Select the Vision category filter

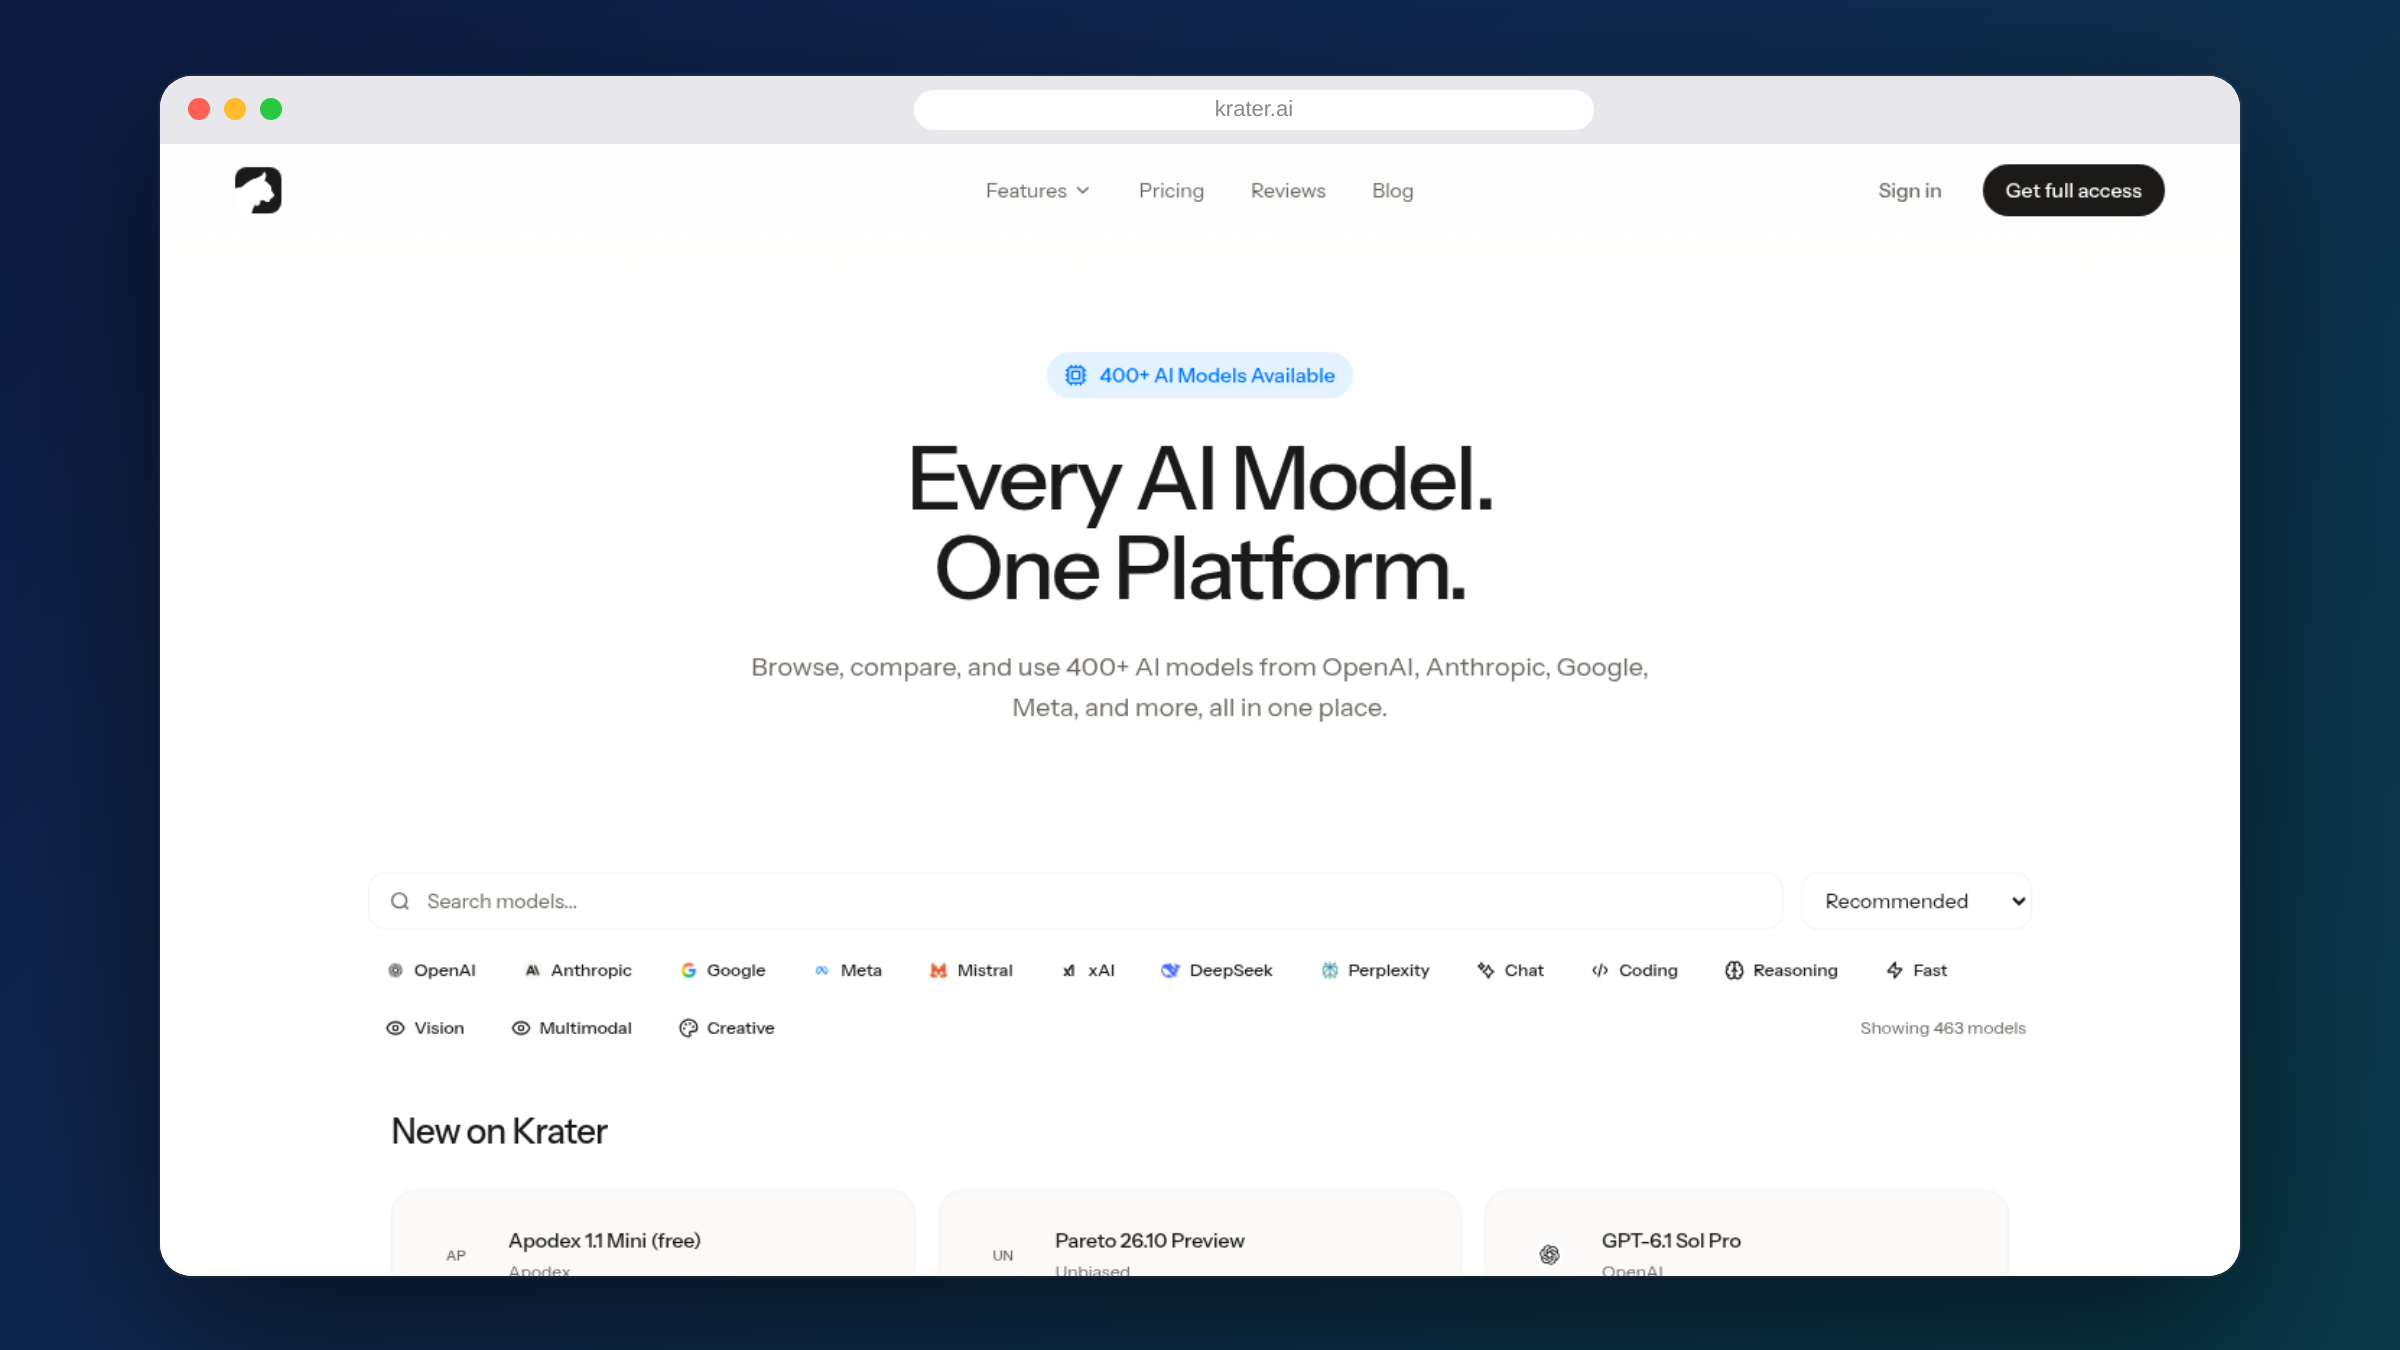point(425,1028)
